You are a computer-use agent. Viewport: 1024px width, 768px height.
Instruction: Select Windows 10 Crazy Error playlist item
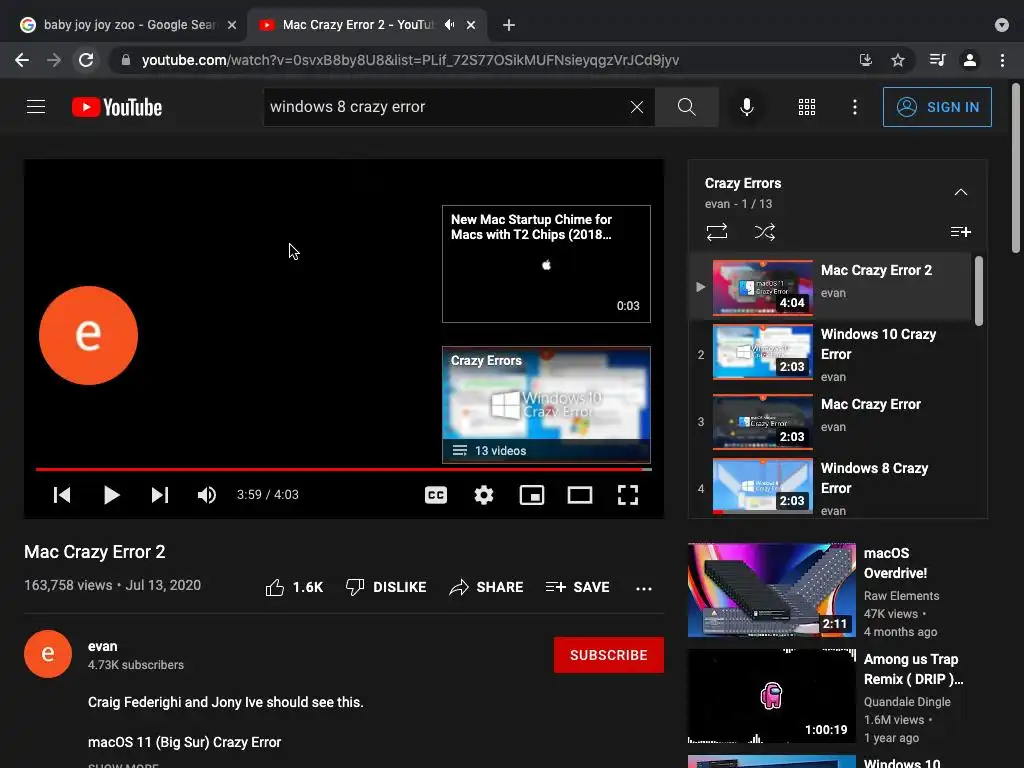(x=831, y=354)
